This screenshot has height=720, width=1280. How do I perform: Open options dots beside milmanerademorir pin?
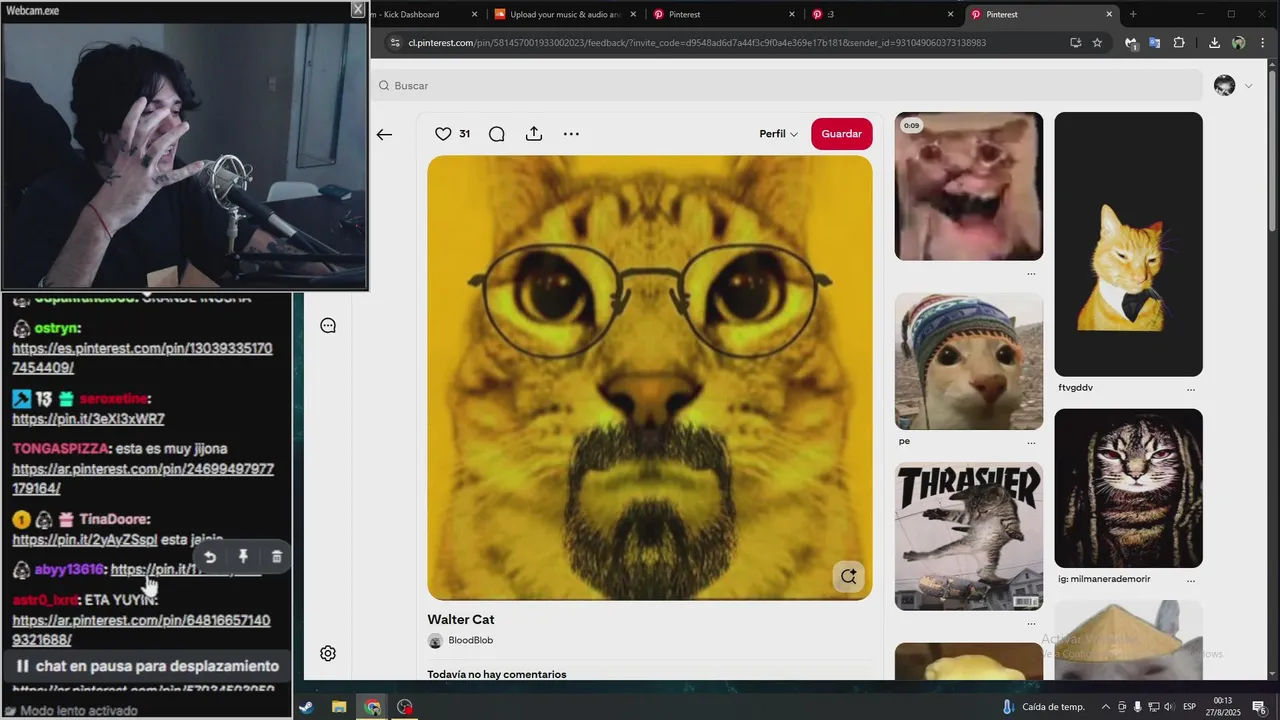point(1190,580)
